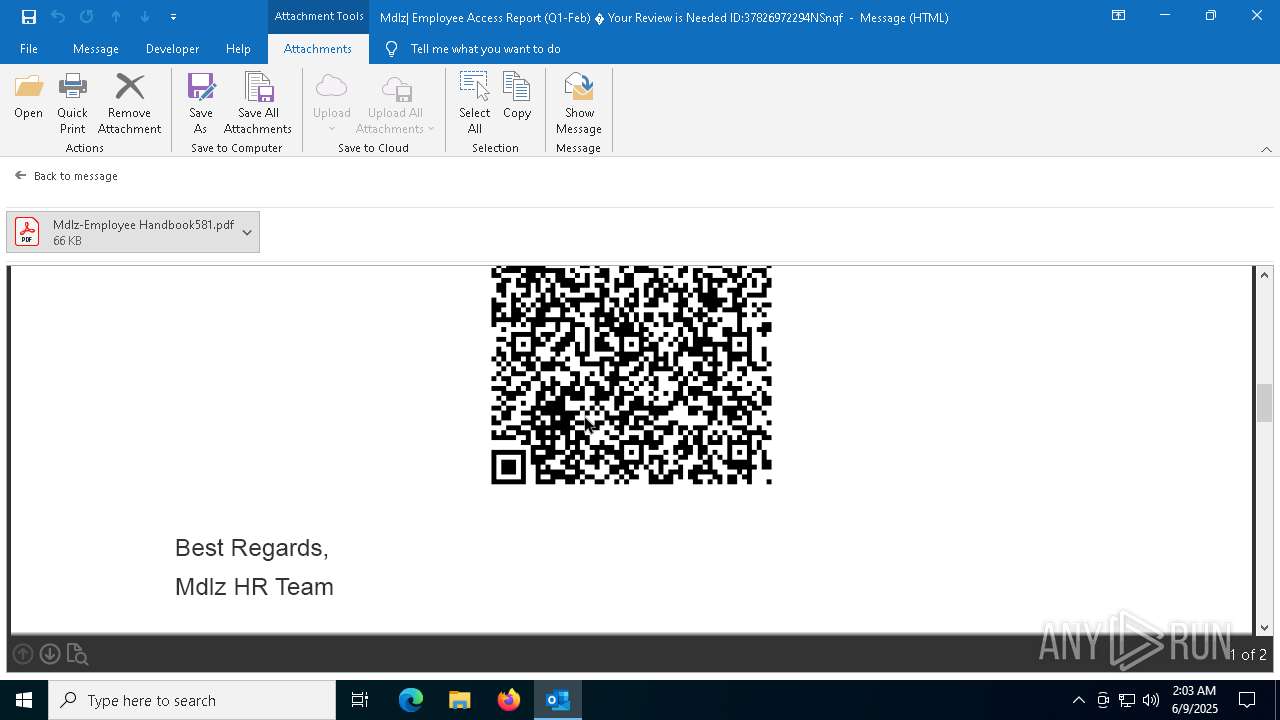Image resolution: width=1280 pixels, height=720 pixels.
Task: Click Back to message
Action: (x=67, y=176)
